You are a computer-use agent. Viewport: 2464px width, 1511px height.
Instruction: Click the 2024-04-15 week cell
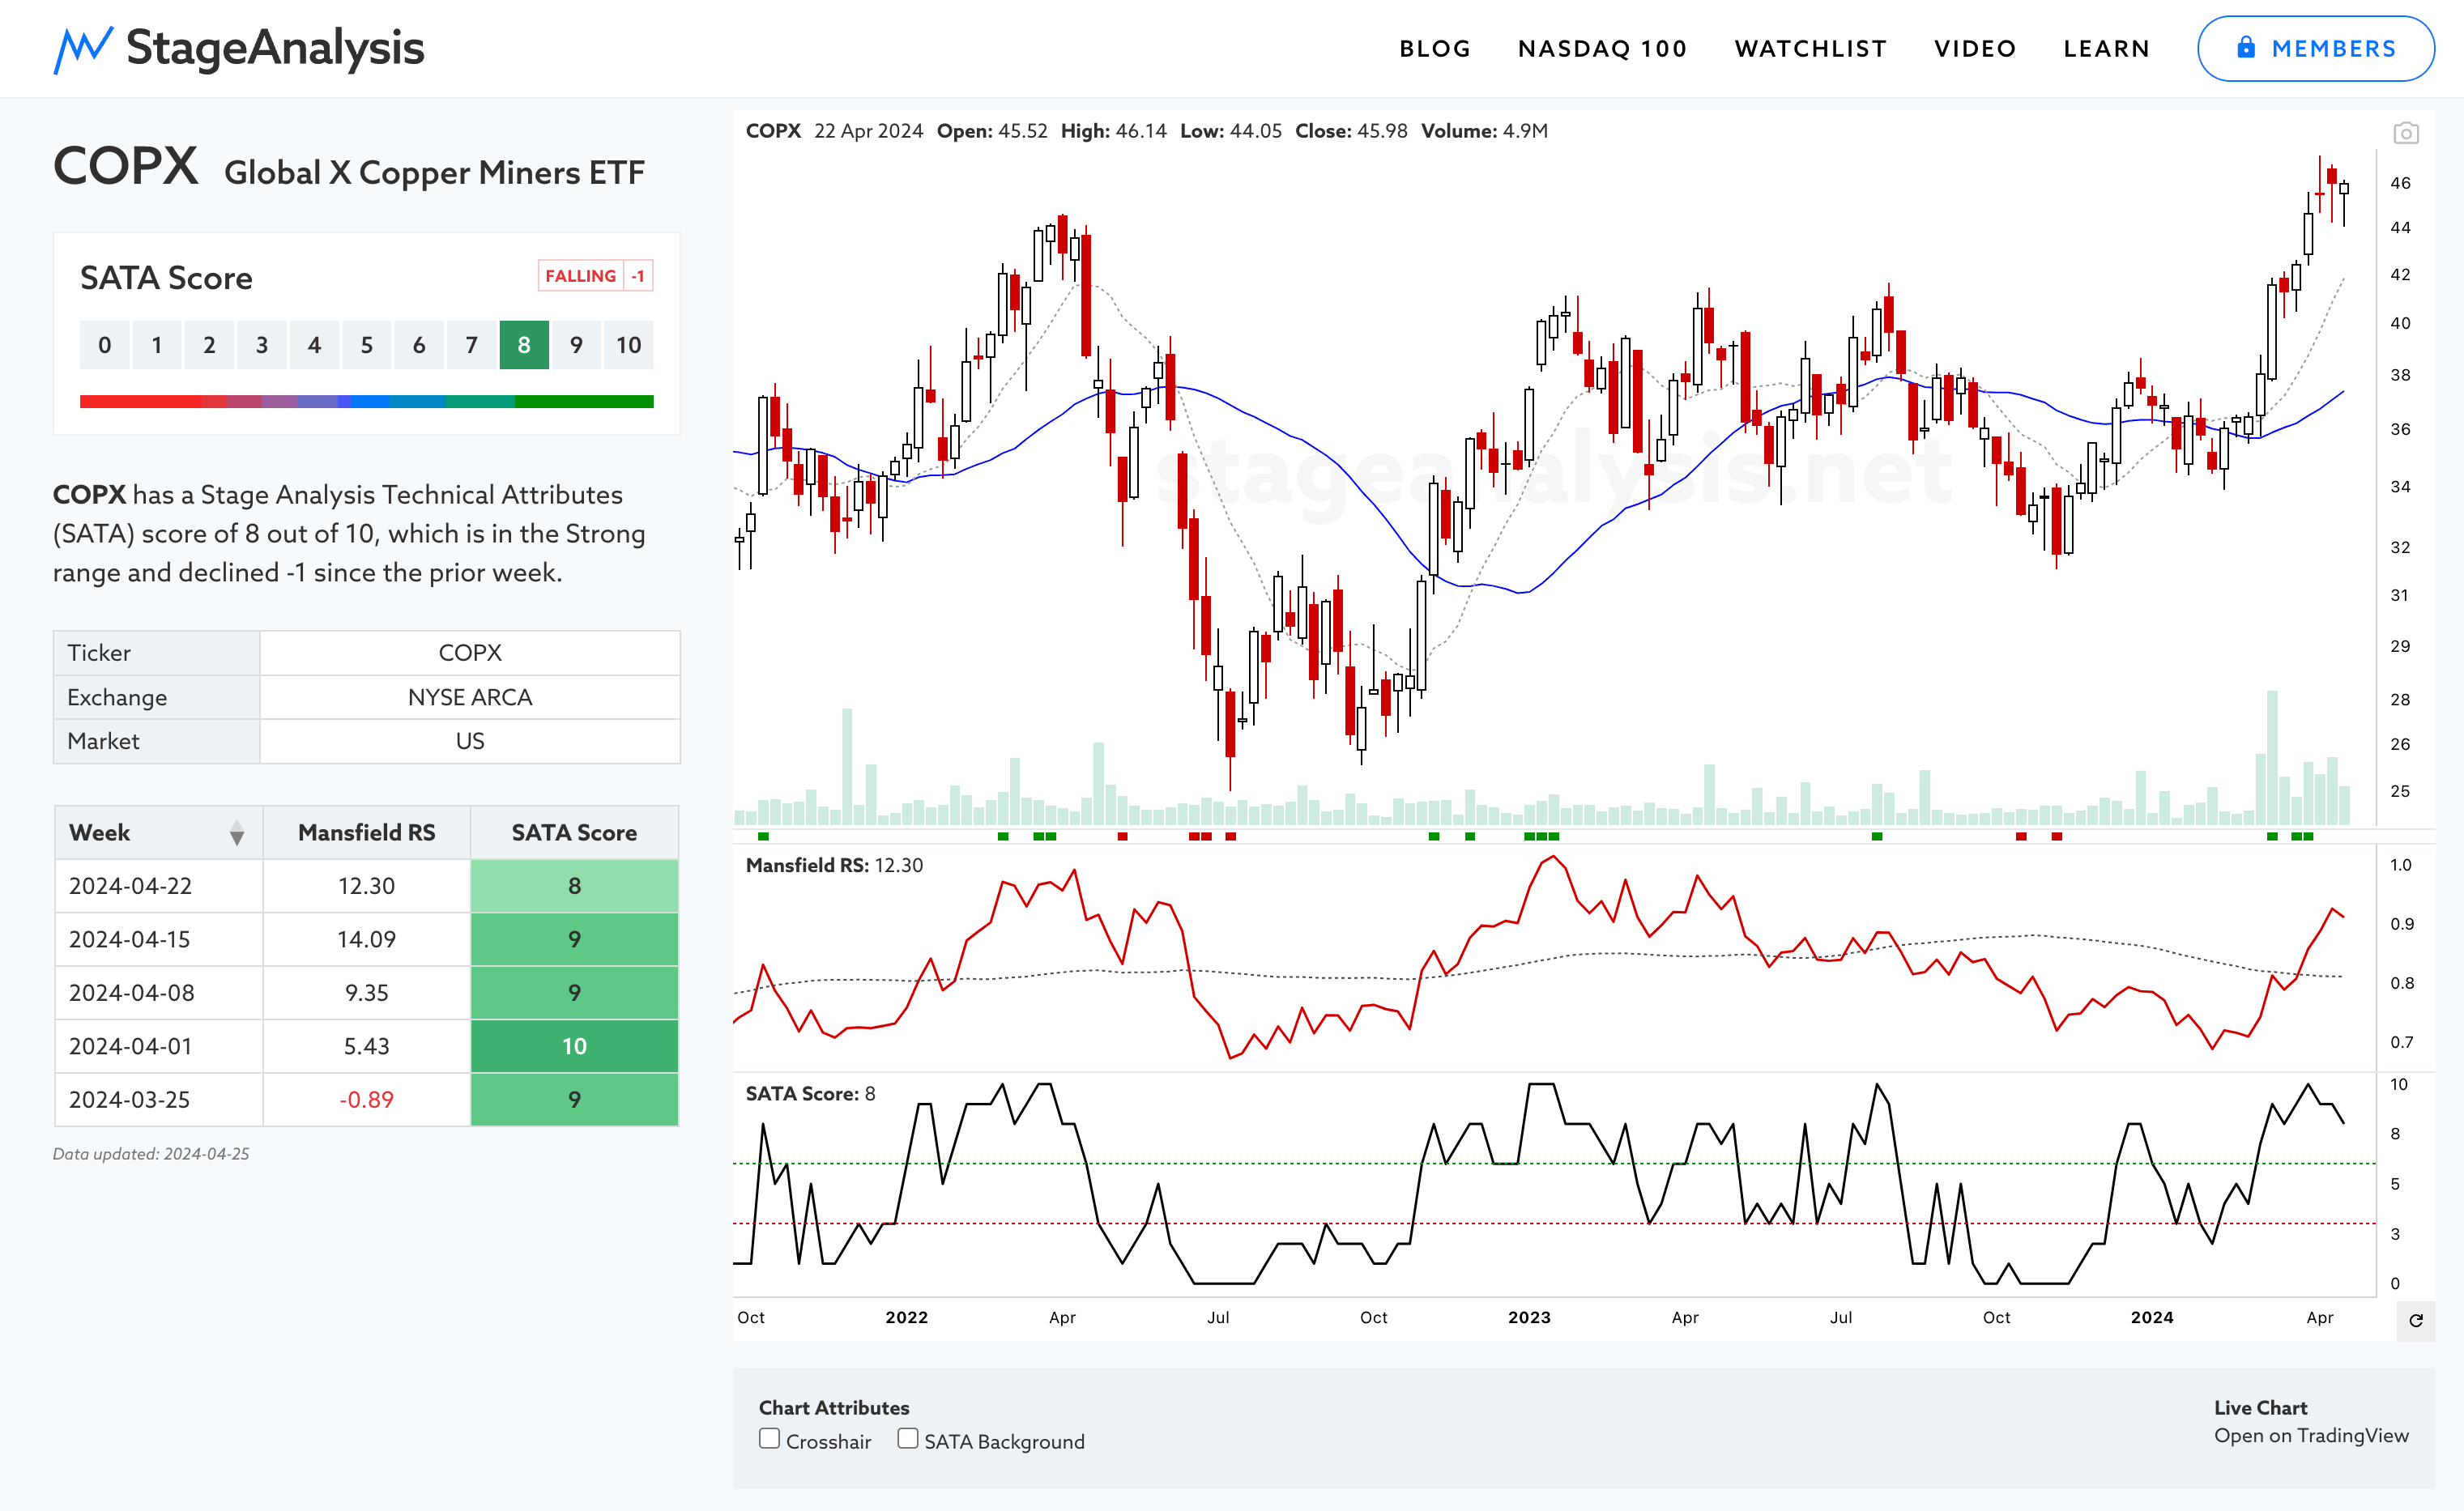pos(158,940)
